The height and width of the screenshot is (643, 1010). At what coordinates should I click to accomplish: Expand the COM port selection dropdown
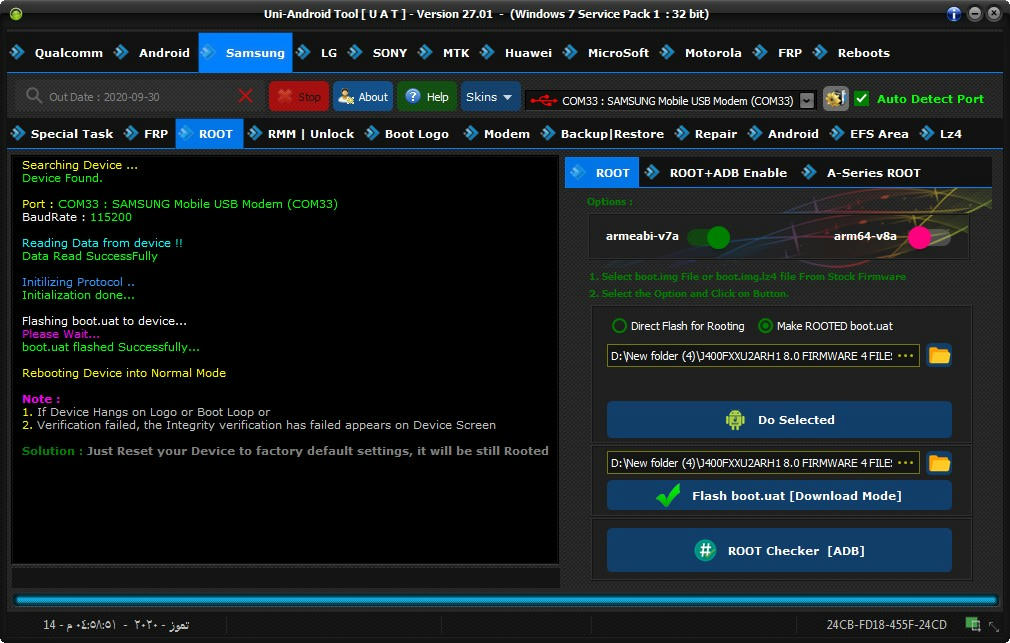click(806, 101)
